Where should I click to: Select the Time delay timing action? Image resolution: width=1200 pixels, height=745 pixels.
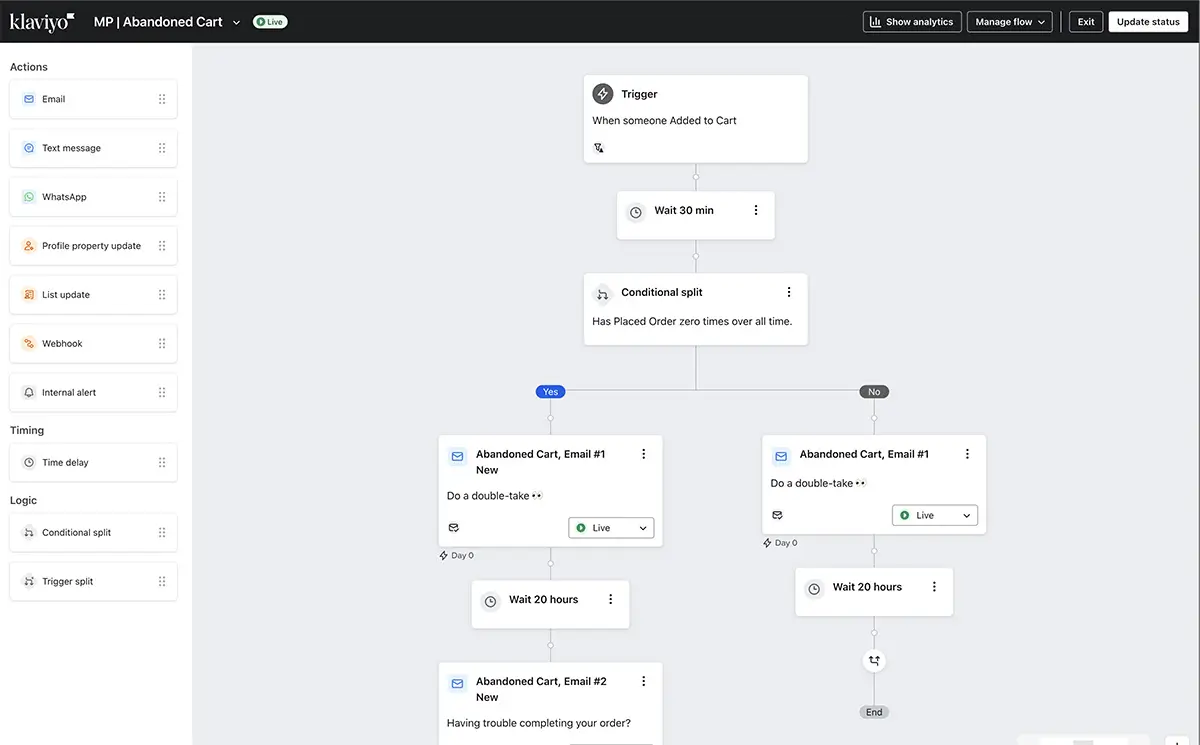(30, 462)
